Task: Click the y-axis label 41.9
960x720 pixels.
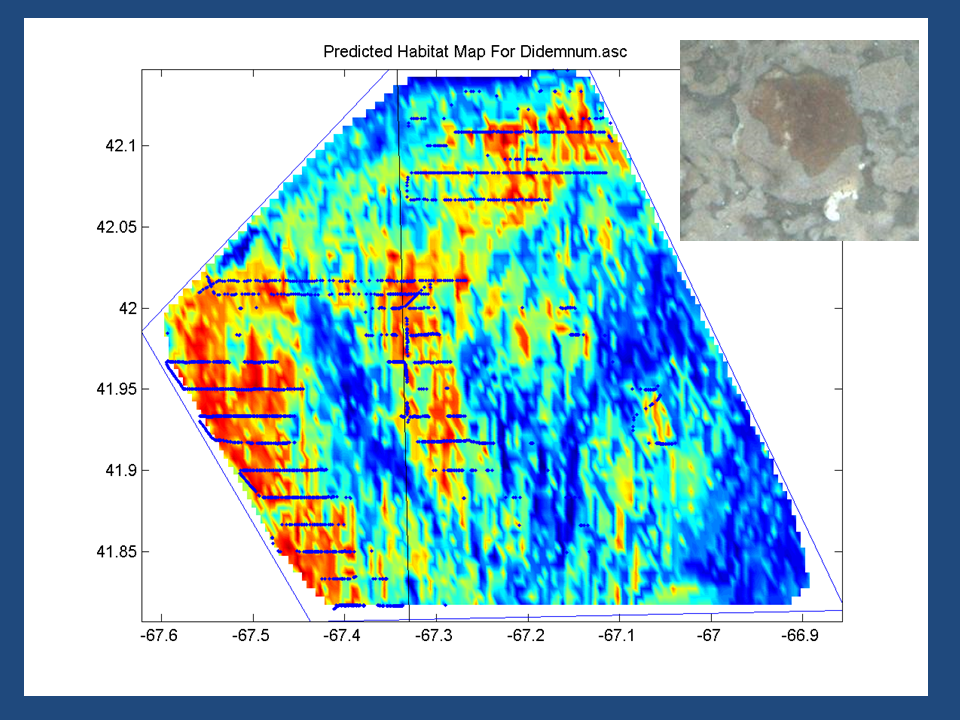Action: [119, 470]
